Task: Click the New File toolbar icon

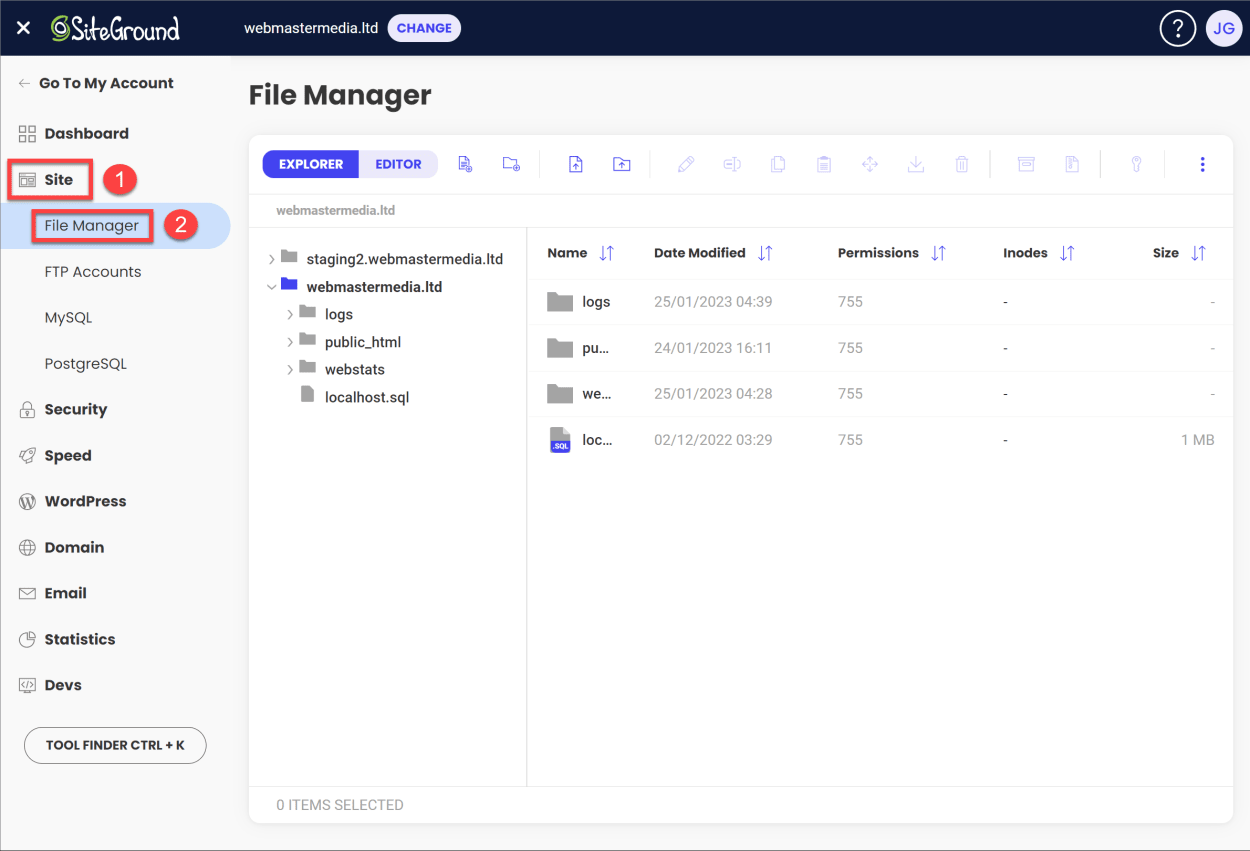Action: click(x=465, y=164)
